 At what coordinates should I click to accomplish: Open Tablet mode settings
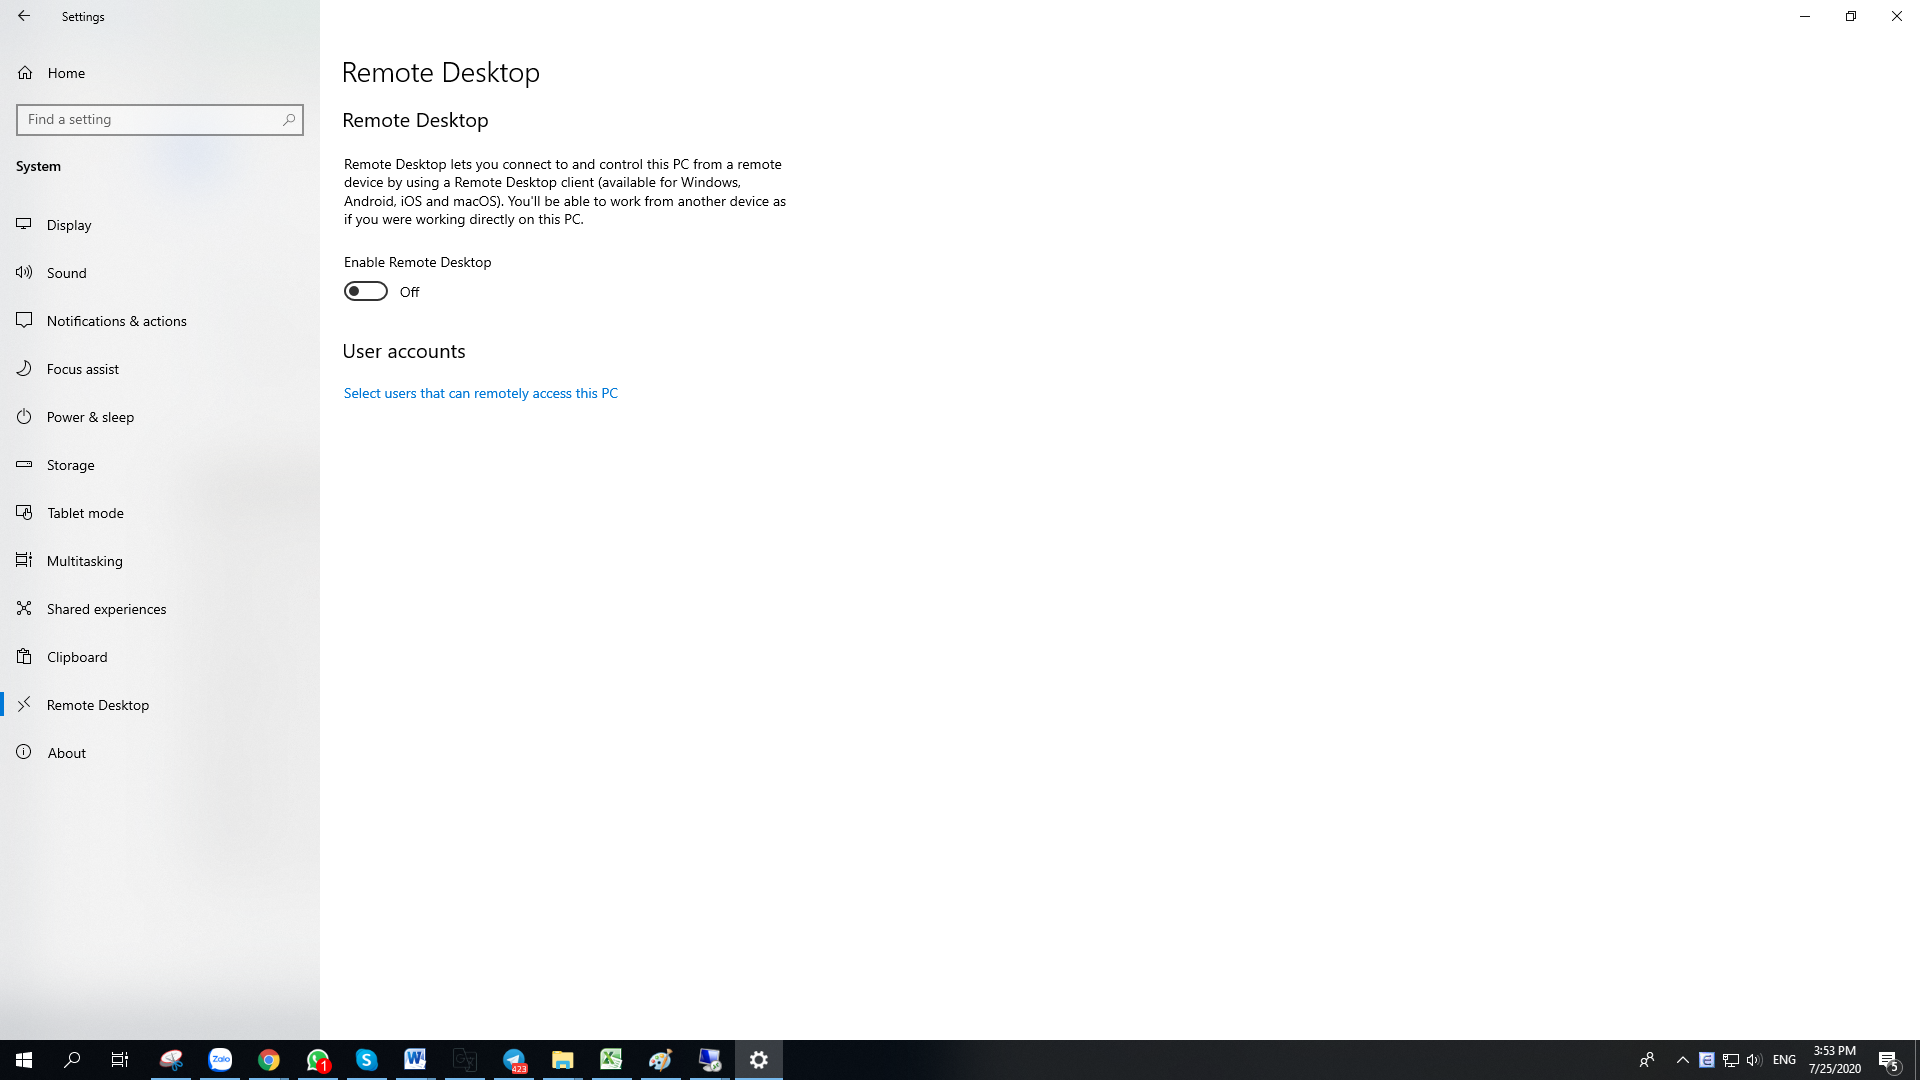tap(85, 513)
